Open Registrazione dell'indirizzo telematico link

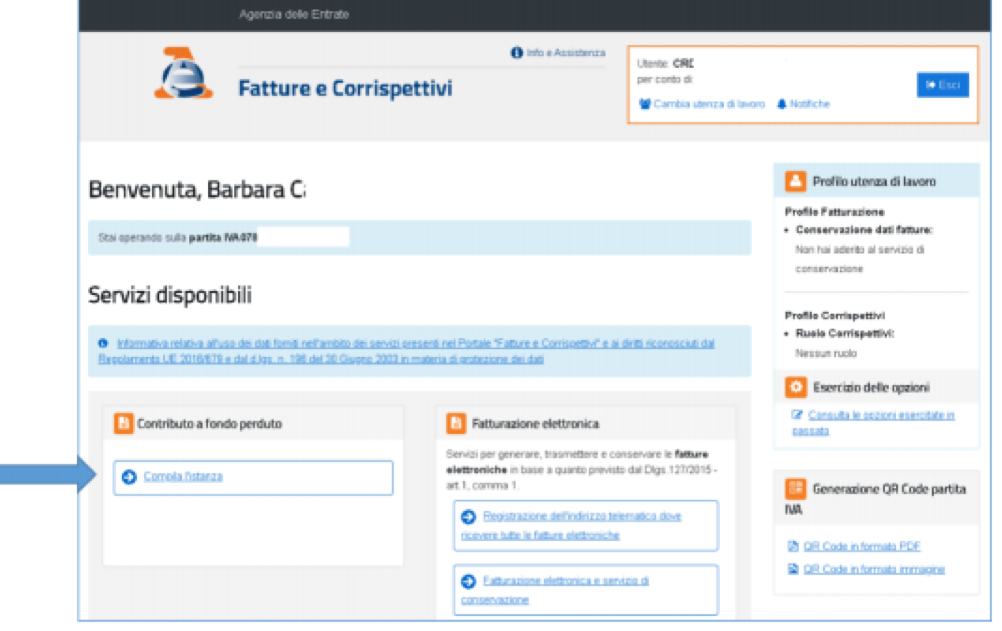pos(581,525)
